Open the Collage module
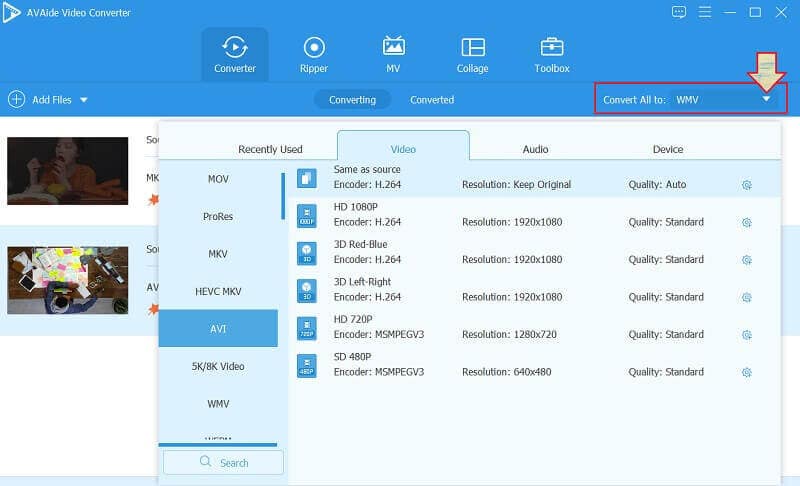 pyautogui.click(x=472, y=55)
